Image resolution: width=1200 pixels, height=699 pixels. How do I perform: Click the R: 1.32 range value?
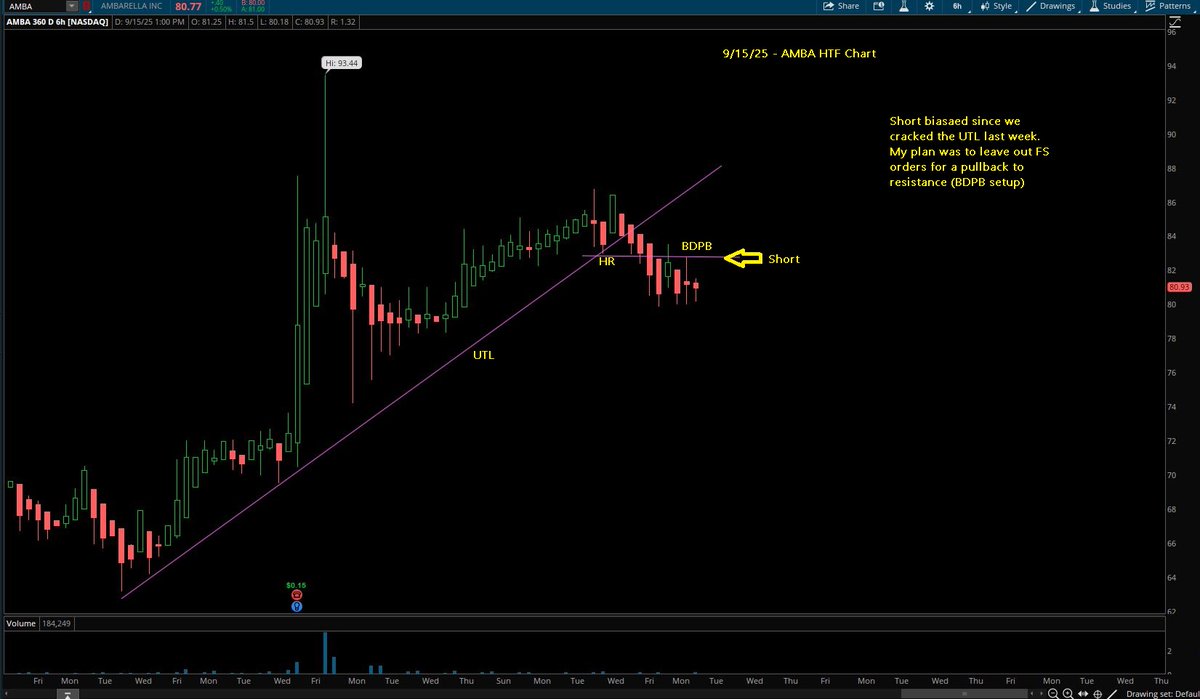click(342, 22)
